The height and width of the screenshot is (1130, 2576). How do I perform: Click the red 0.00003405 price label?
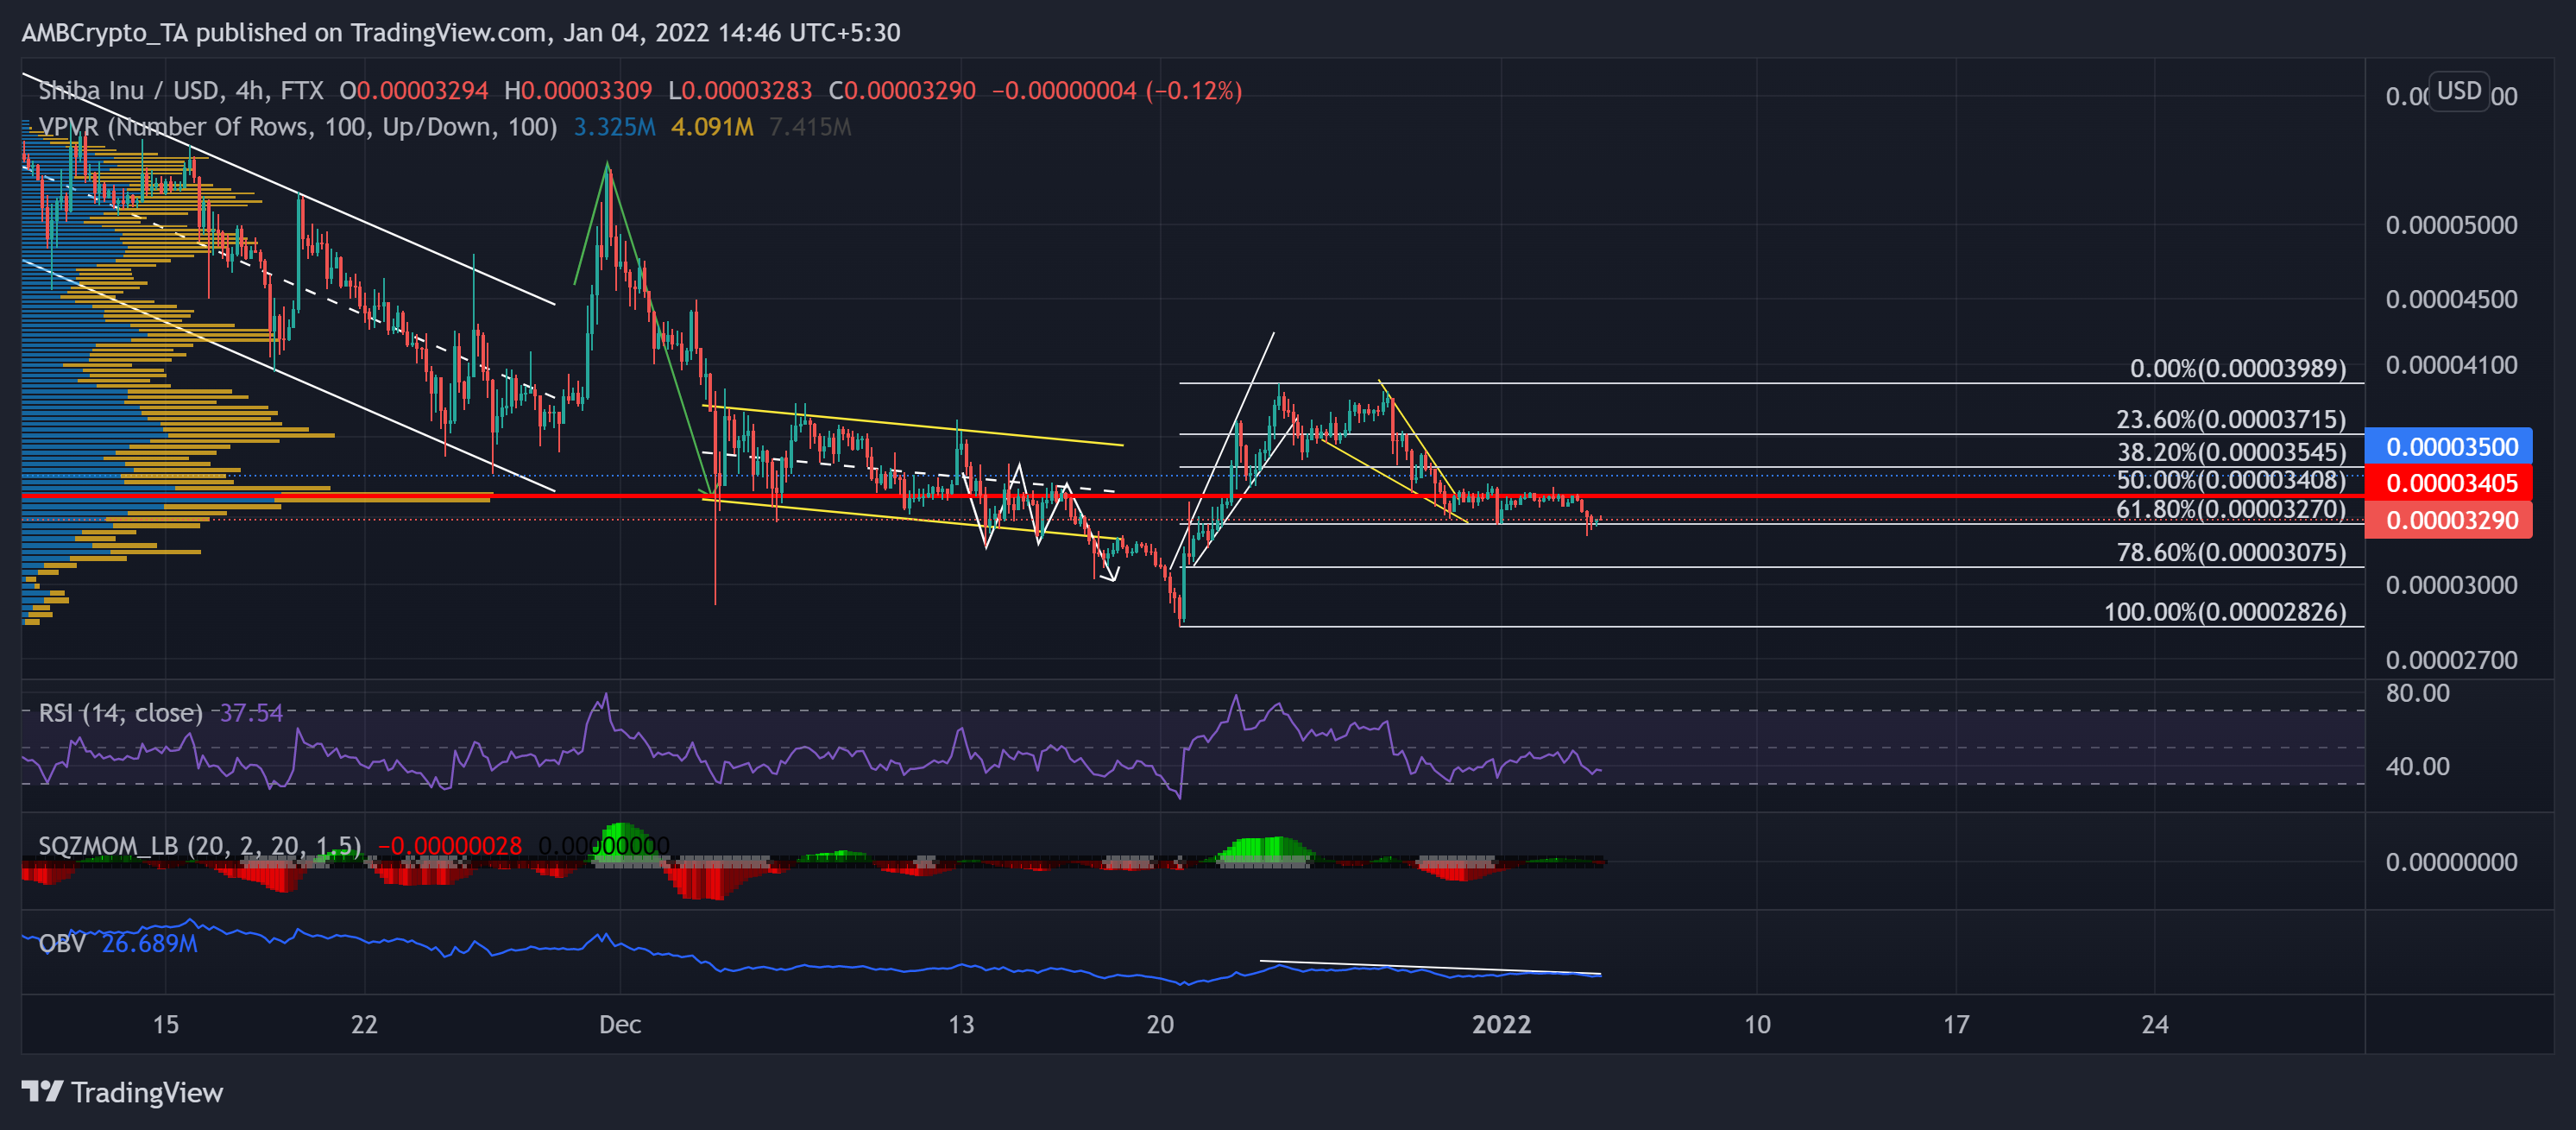click(2450, 484)
